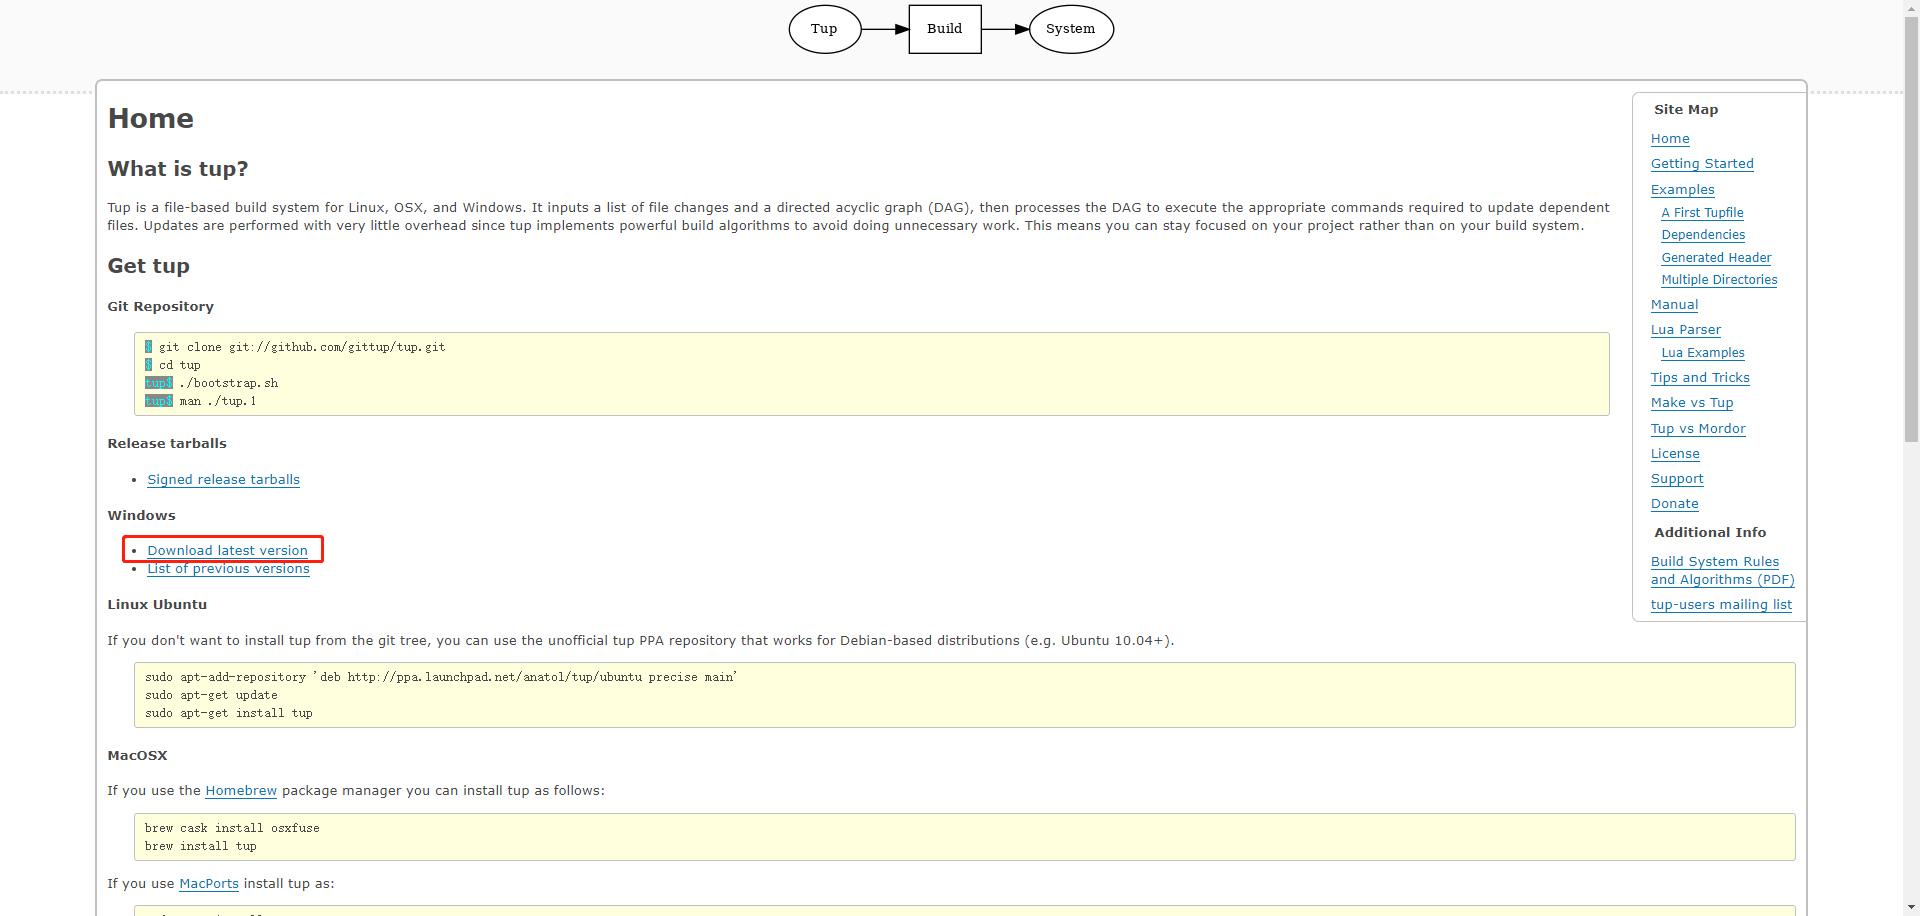Image resolution: width=1920 pixels, height=916 pixels.
Task: Click the 'Site Map' sidebar heading
Action: pos(1686,110)
